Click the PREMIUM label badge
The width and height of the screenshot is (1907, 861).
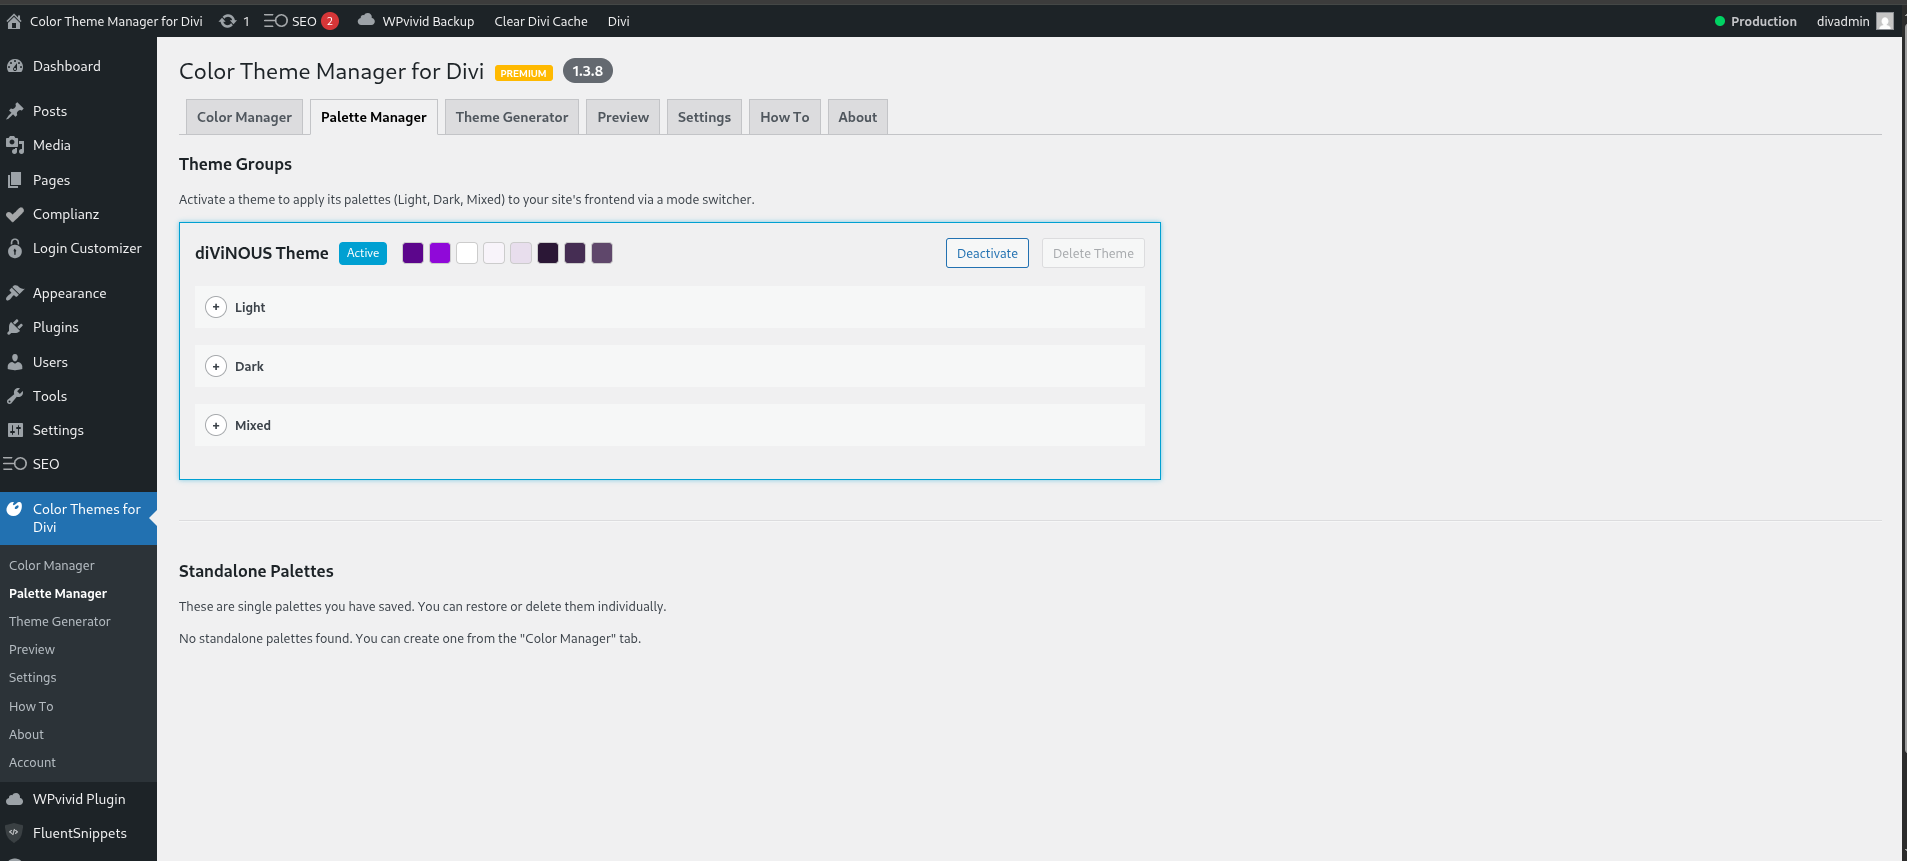coord(524,73)
